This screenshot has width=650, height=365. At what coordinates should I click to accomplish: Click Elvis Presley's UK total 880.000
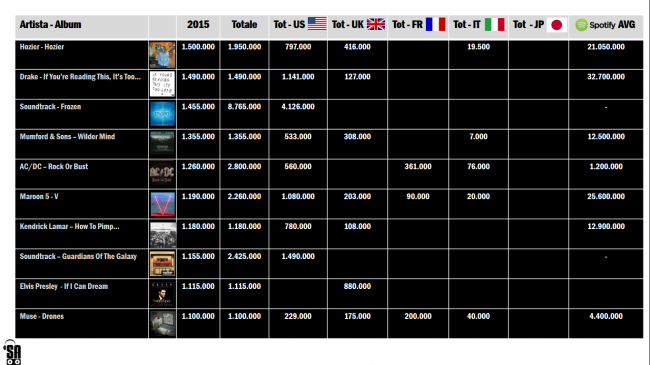(x=357, y=286)
